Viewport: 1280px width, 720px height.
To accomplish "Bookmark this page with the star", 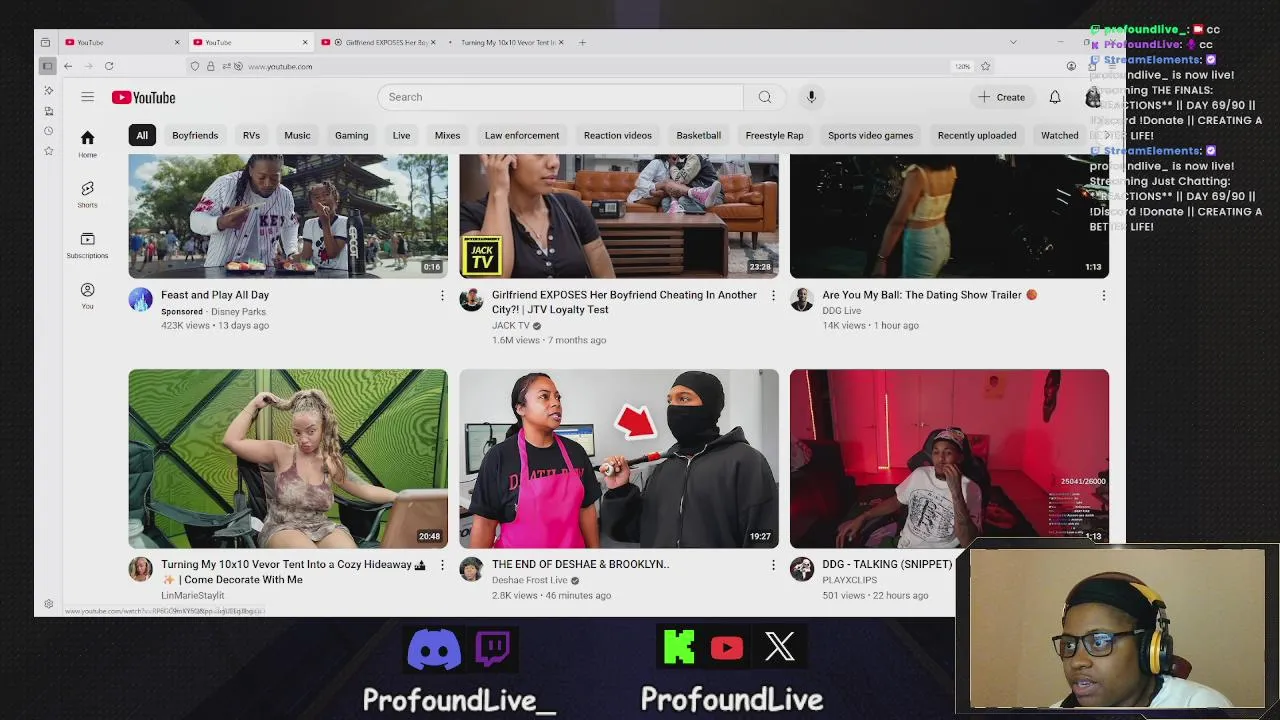I will tap(985, 66).
